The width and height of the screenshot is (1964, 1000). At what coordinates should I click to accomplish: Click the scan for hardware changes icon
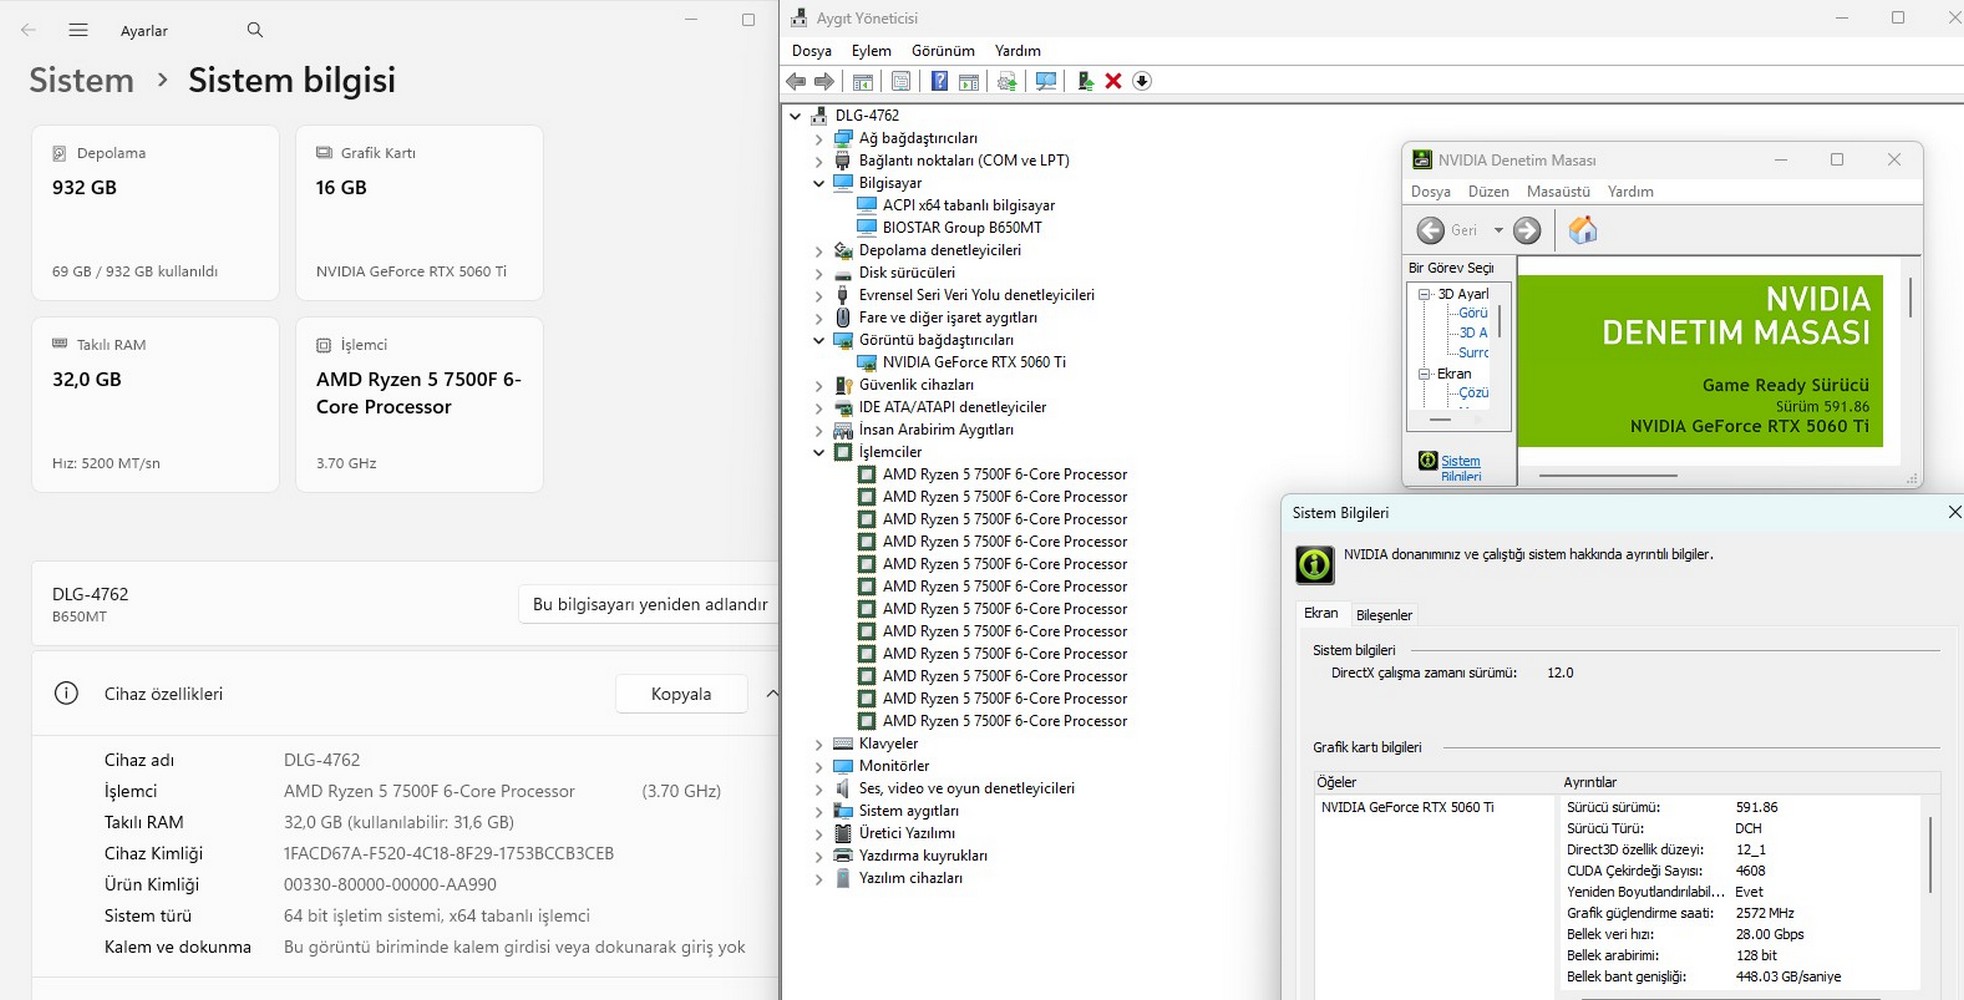click(1046, 81)
